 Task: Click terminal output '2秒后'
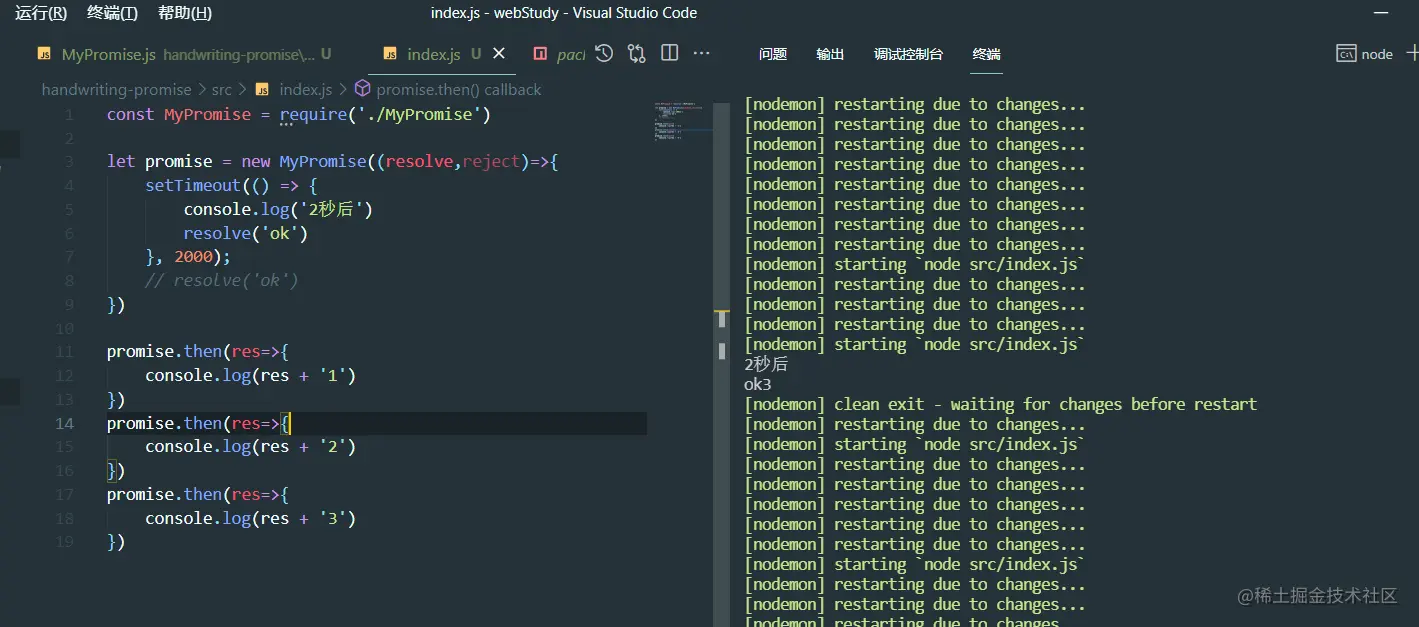coord(766,364)
